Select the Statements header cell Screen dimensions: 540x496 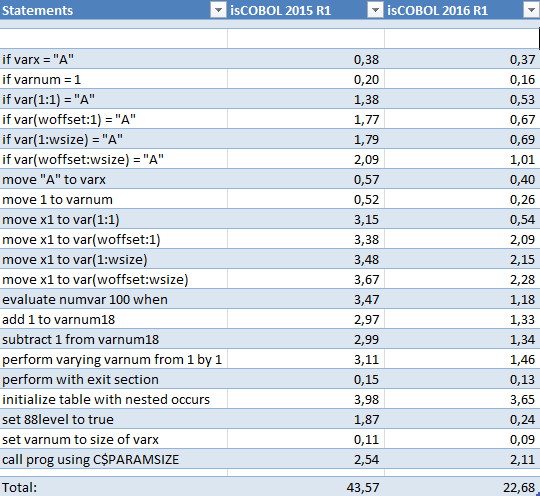(114, 10)
